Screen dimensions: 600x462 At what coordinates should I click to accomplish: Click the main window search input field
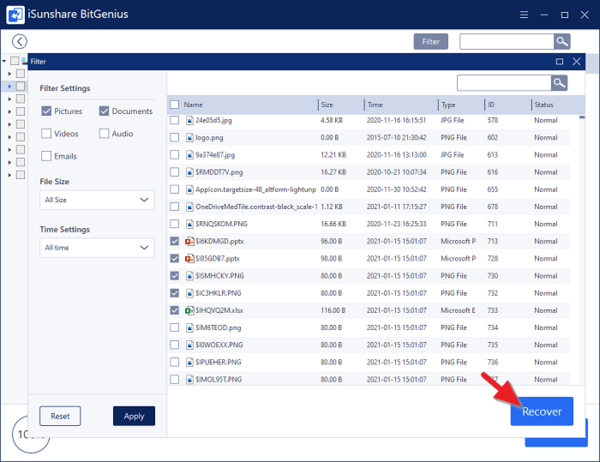click(x=507, y=41)
